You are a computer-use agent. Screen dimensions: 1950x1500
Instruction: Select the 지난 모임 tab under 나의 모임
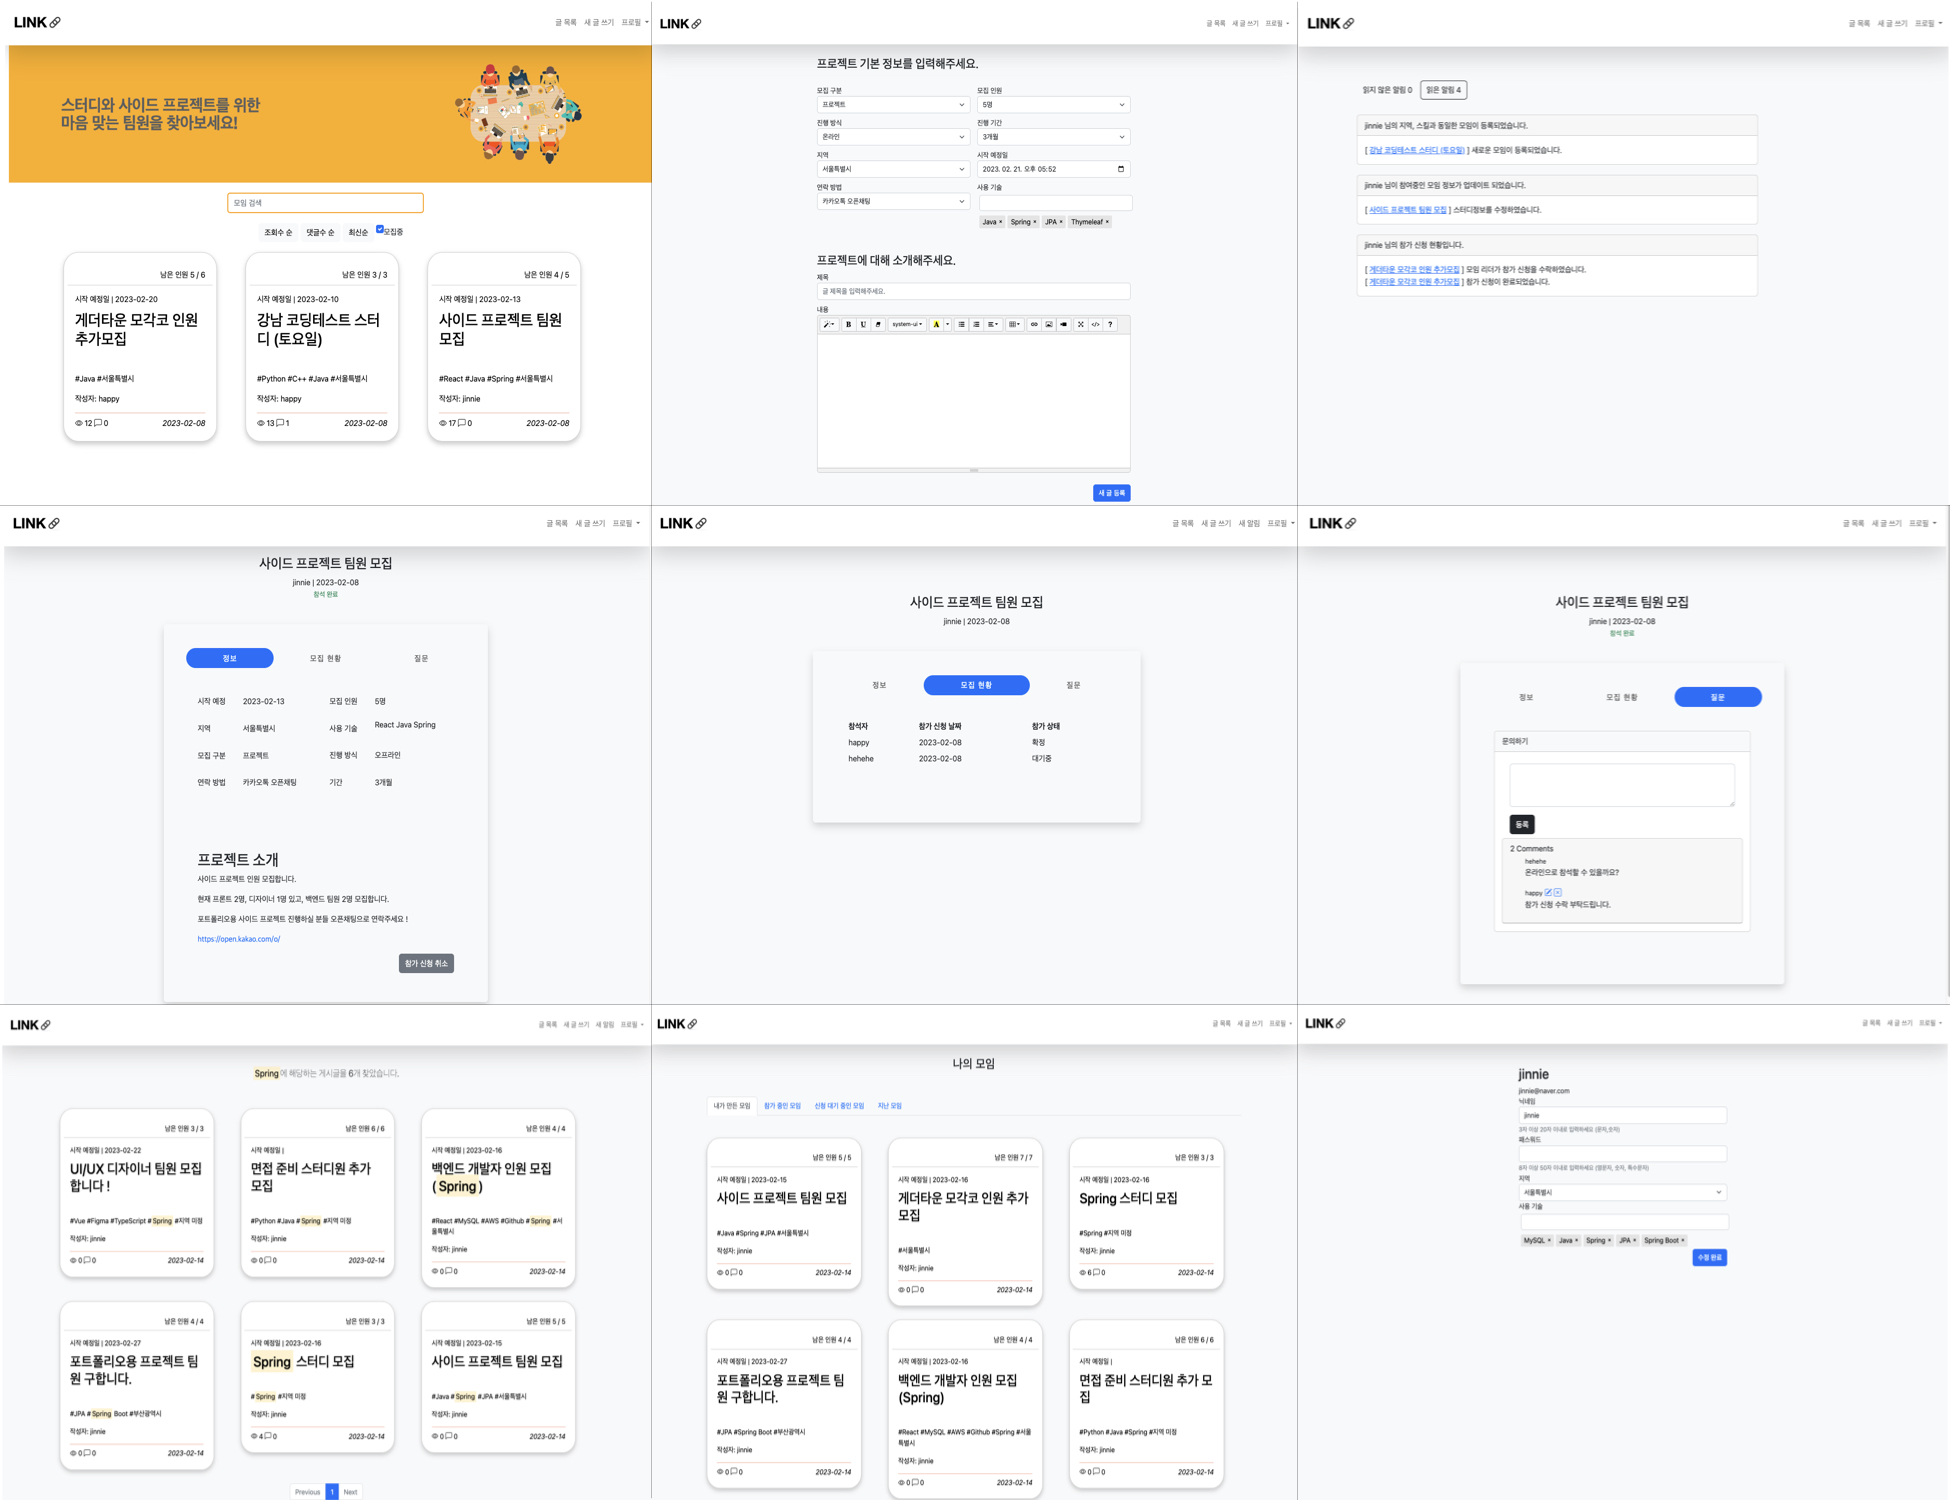pos(889,1106)
